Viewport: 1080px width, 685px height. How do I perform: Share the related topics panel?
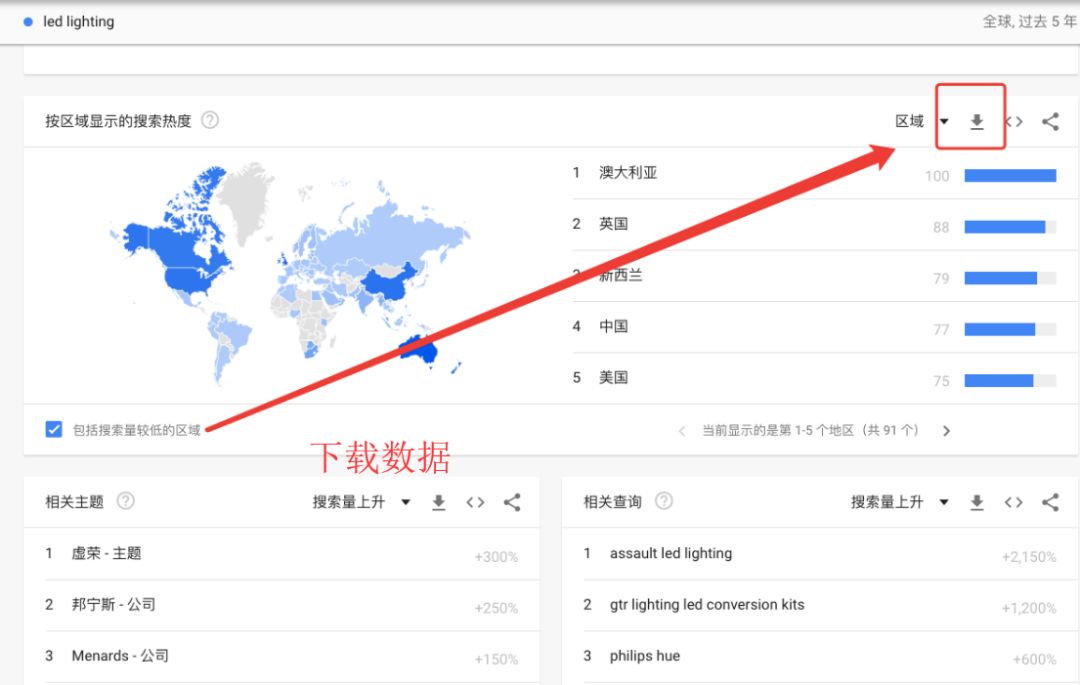click(x=512, y=503)
